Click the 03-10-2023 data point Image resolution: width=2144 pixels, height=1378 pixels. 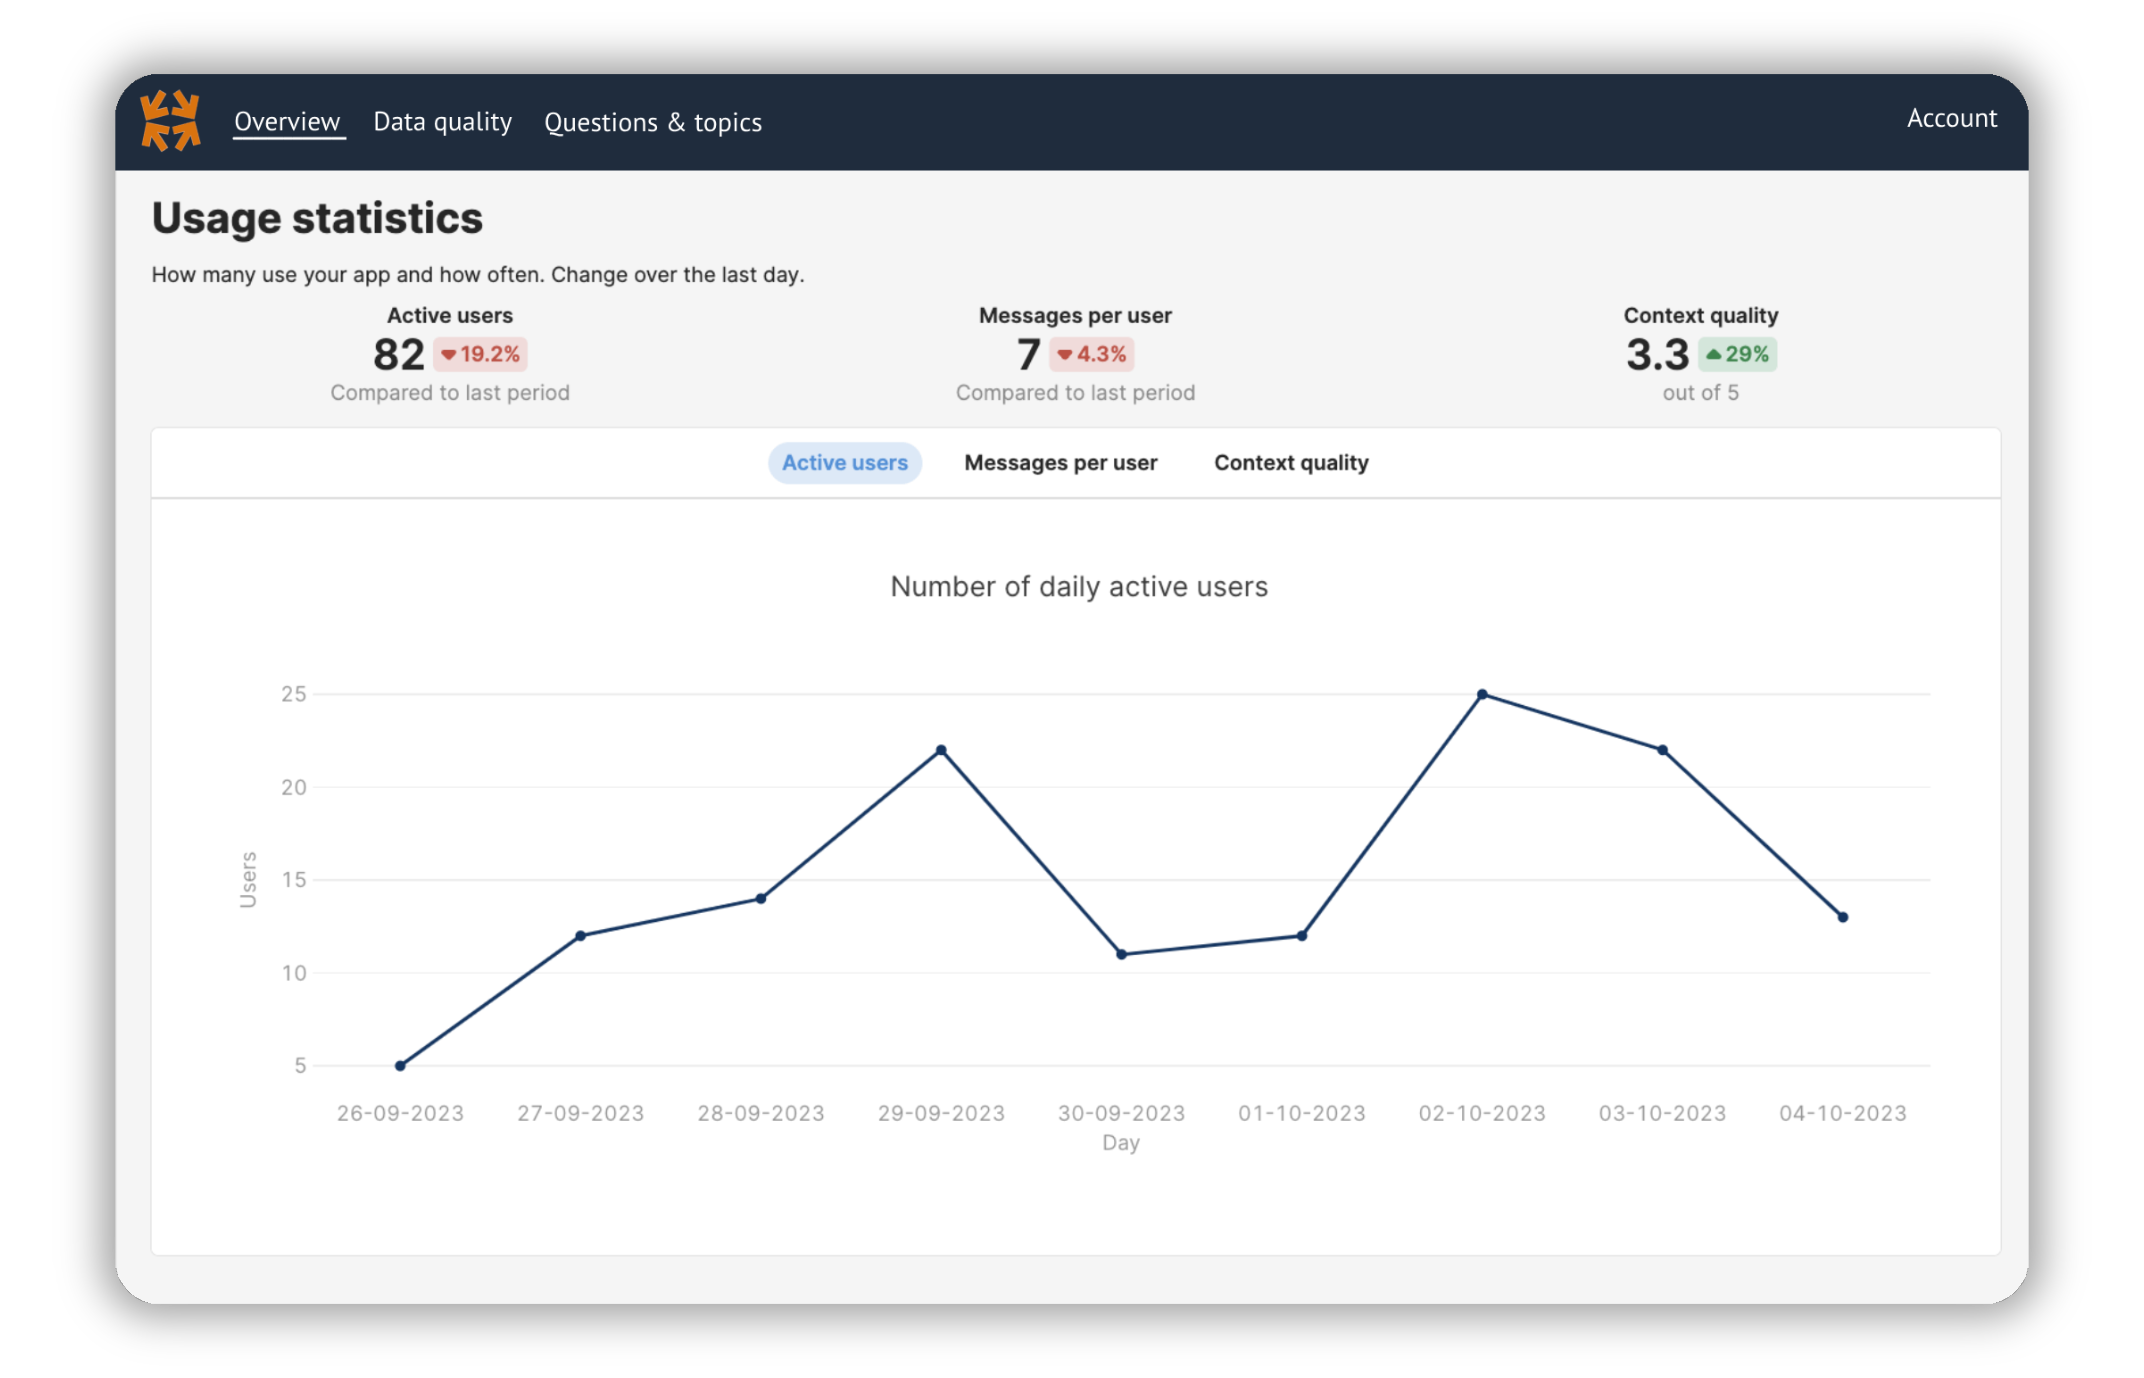1662,750
